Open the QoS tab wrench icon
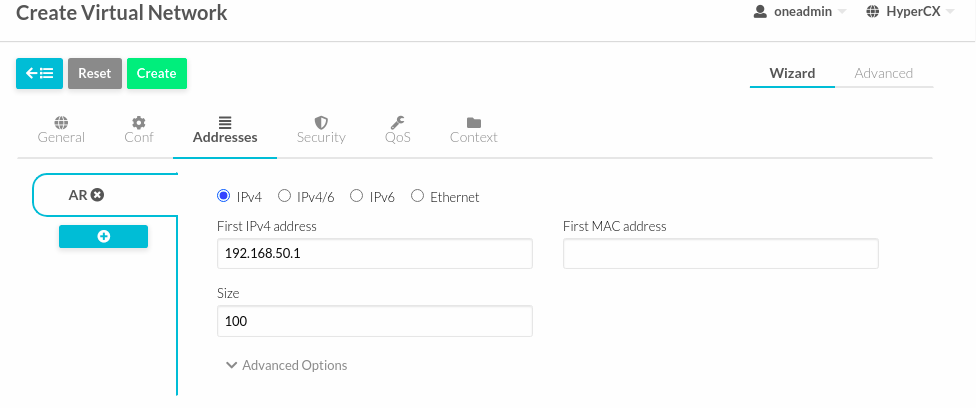Viewport: 976px width, 408px height. click(397, 123)
